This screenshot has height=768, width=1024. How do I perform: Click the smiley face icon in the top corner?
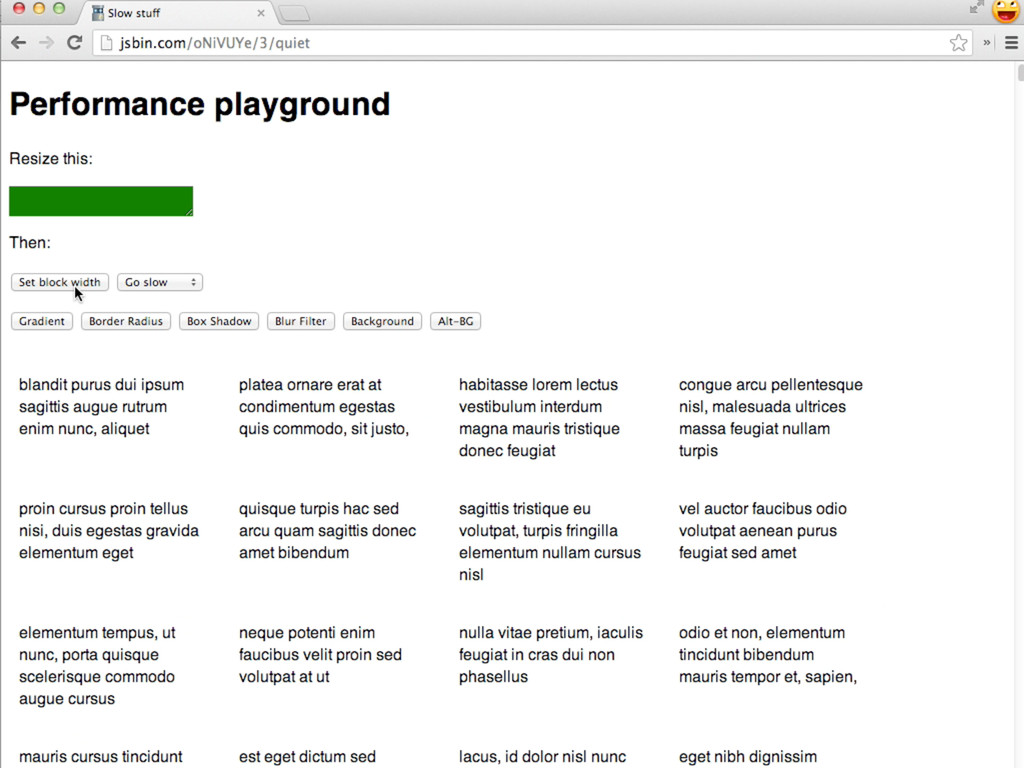coord(1005,11)
